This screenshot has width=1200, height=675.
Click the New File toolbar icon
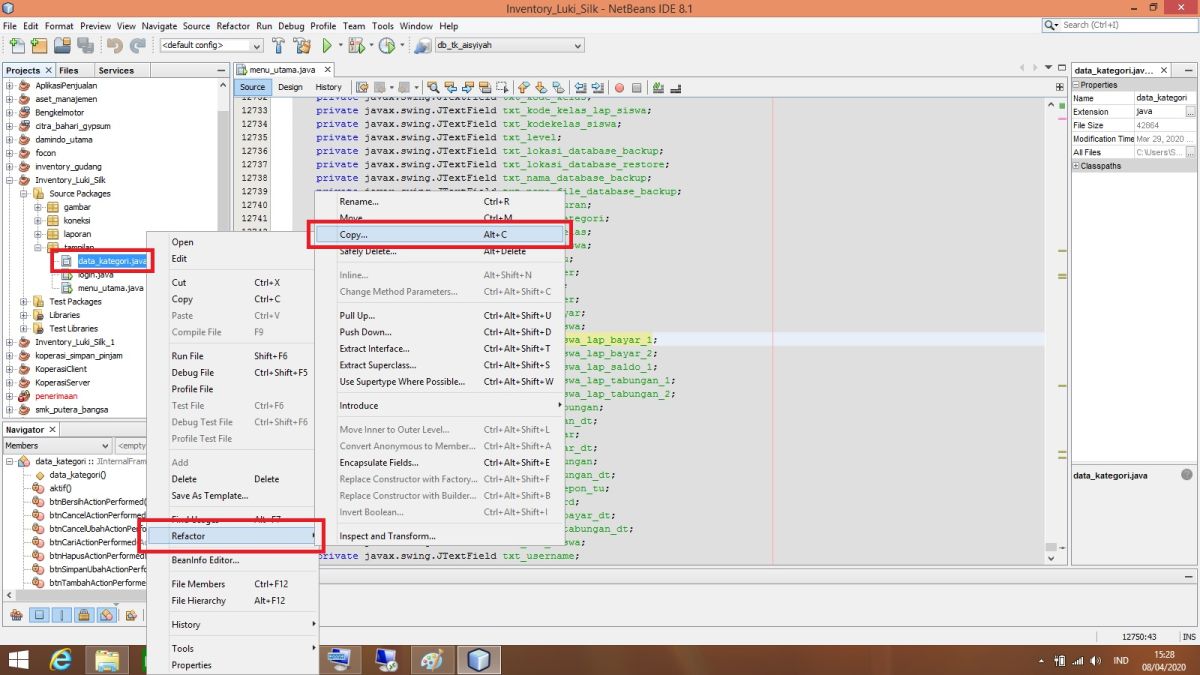coord(17,45)
